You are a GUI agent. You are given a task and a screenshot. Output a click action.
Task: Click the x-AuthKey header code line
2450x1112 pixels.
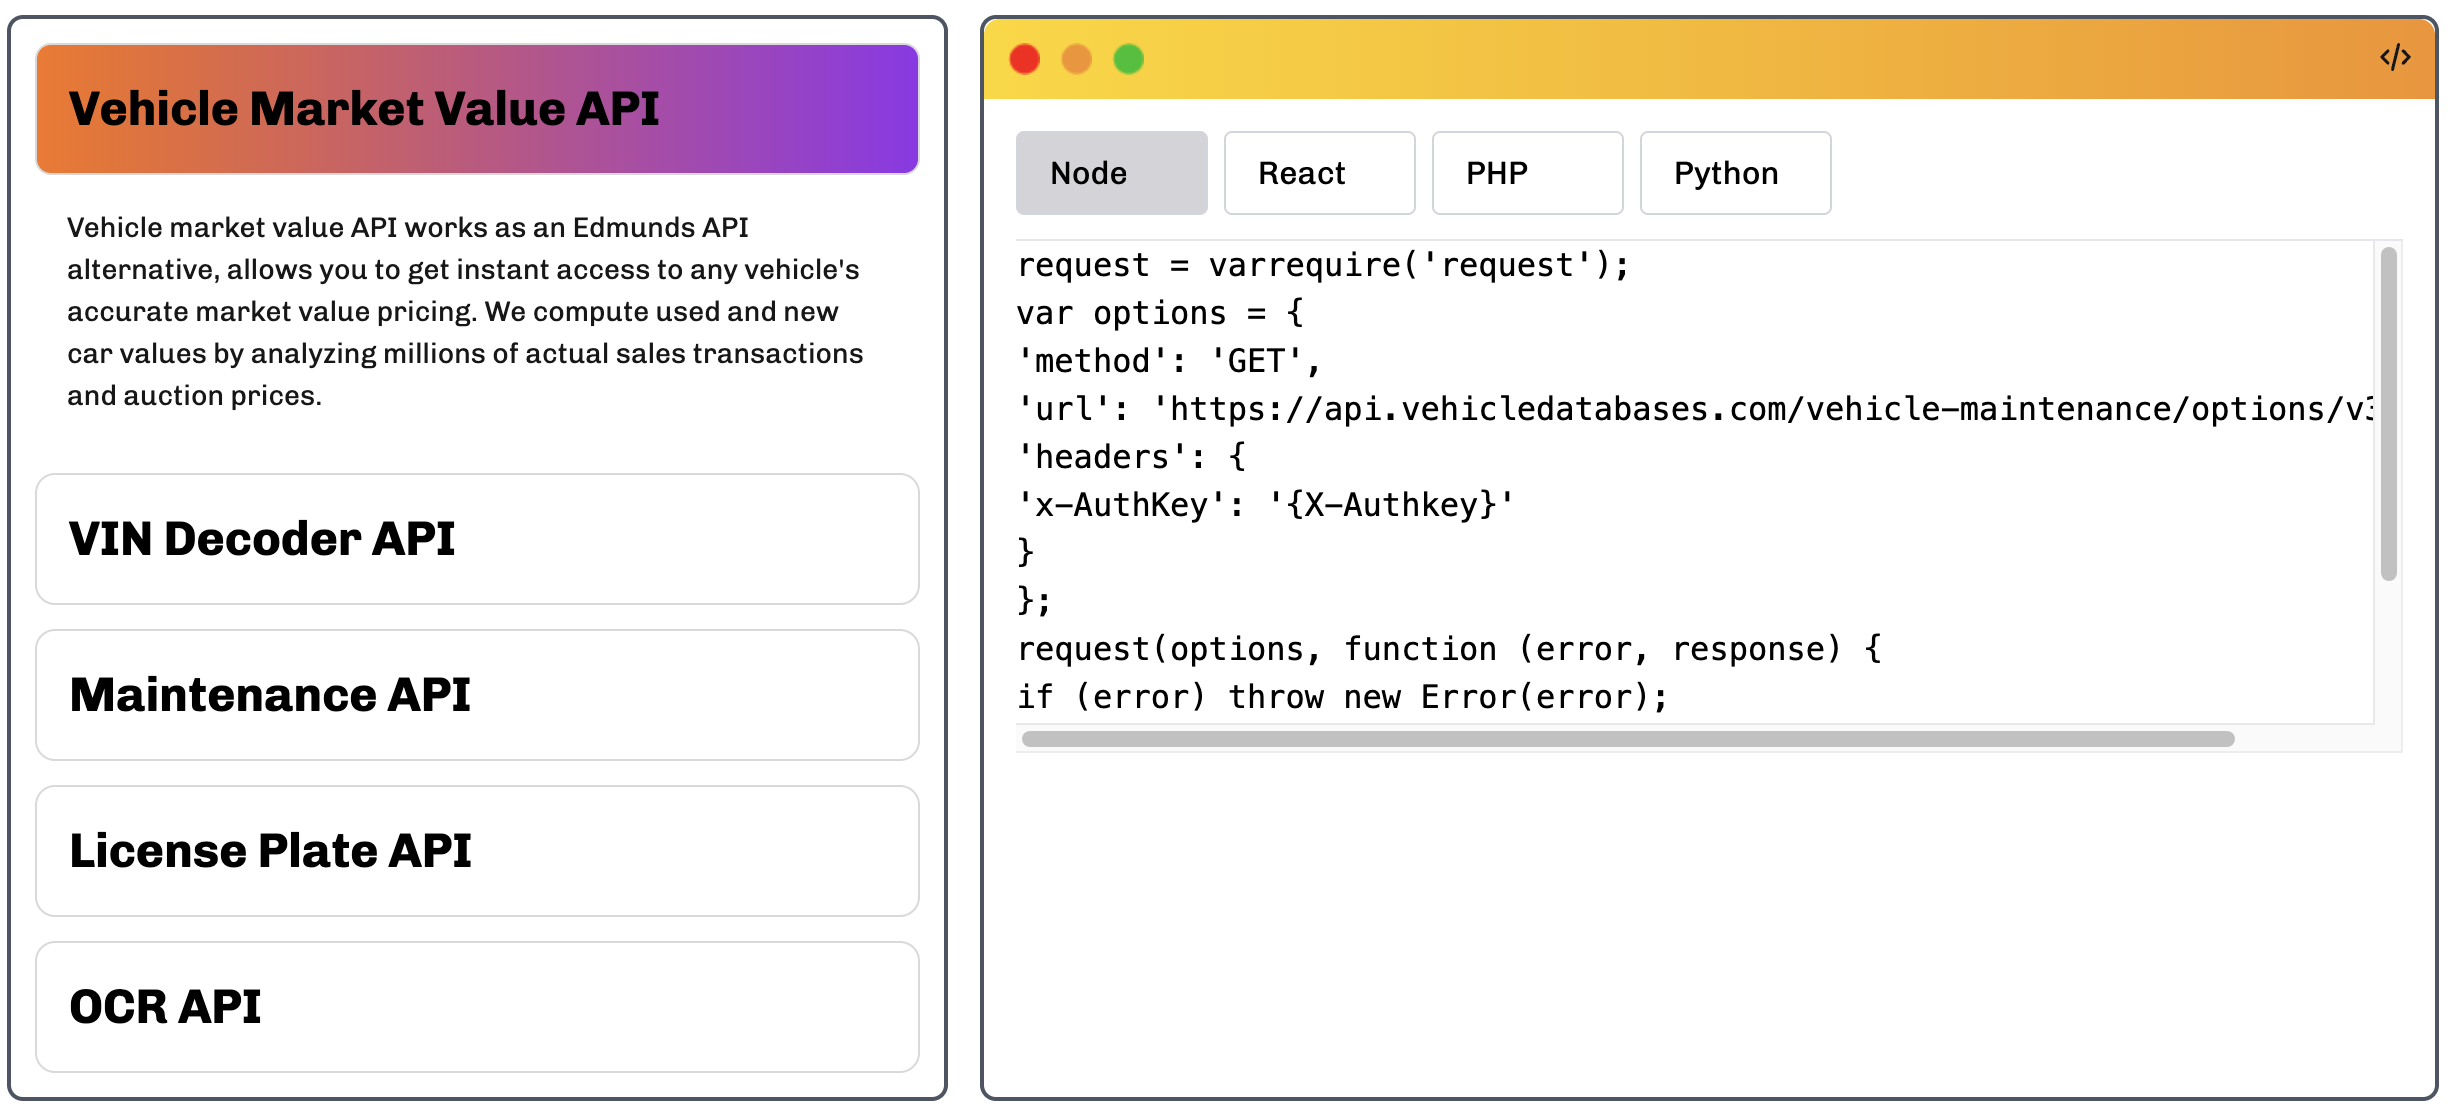(1265, 505)
